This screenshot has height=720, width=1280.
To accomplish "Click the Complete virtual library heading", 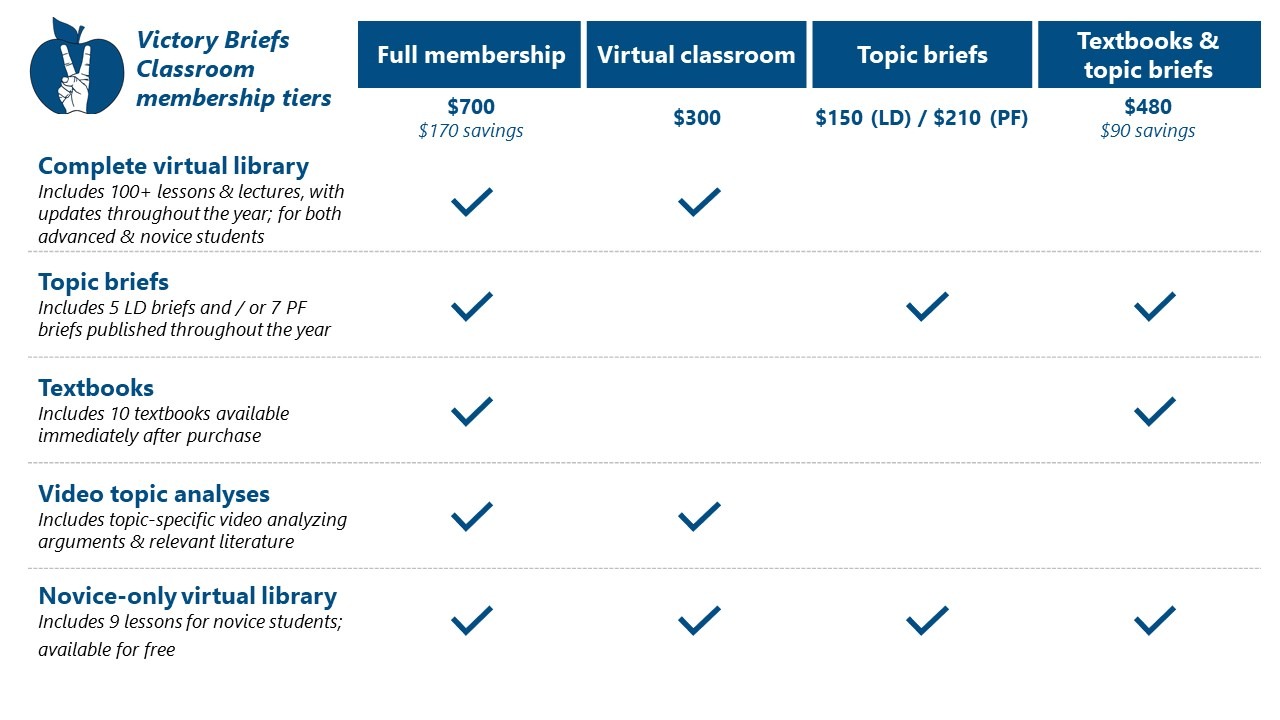I will (x=173, y=166).
